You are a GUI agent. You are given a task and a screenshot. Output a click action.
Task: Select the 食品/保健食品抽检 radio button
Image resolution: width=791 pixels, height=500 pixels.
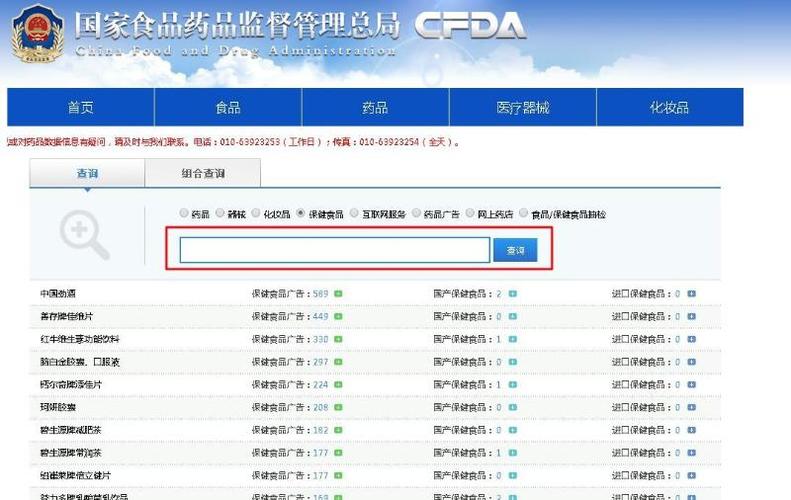coord(524,213)
